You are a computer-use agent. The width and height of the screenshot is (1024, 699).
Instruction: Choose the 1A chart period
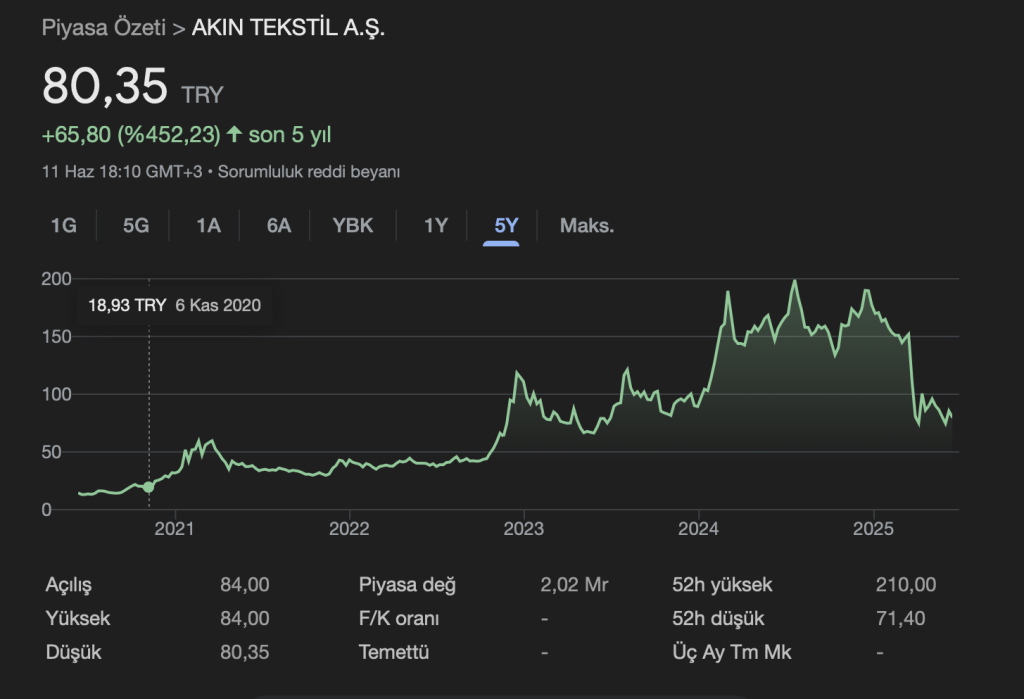click(x=208, y=225)
